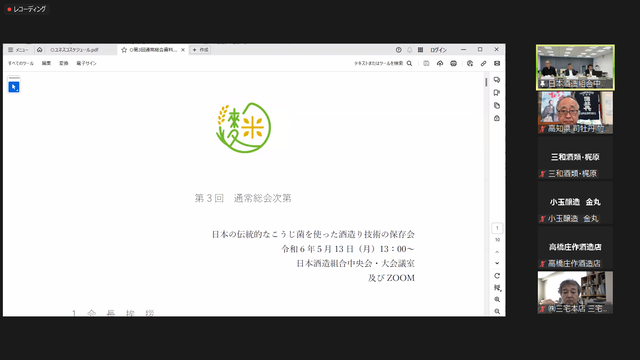Star the 第3回通常総会資料 document tab
The width and height of the screenshot is (640, 360).
pos(124,50)
